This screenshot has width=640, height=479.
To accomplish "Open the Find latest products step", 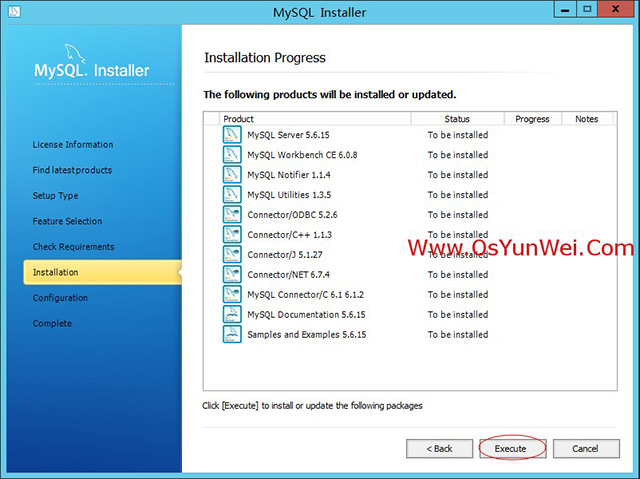I will tap(72, 170).
